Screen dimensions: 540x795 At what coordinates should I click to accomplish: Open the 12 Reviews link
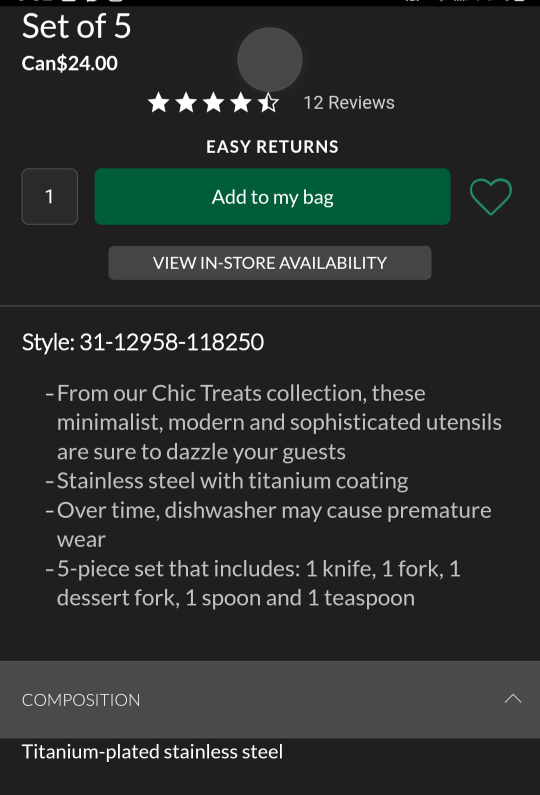[349, 102]
